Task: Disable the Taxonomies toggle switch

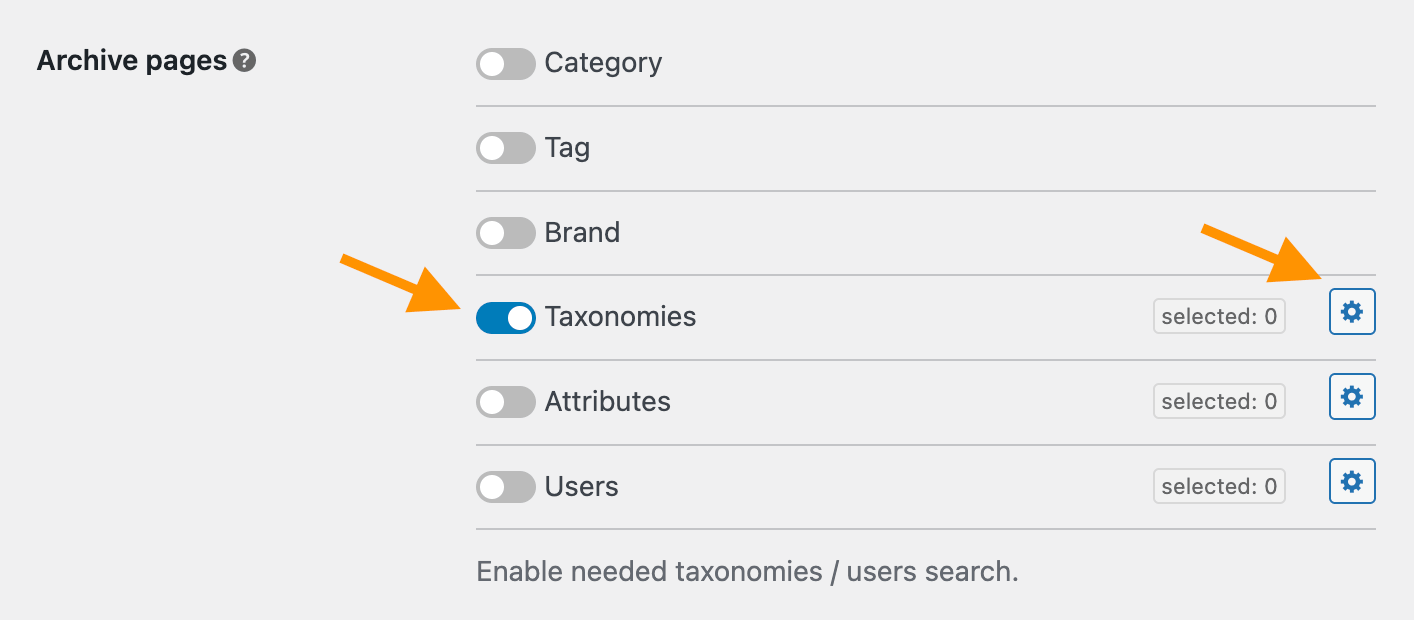Action: pos(506,318)
